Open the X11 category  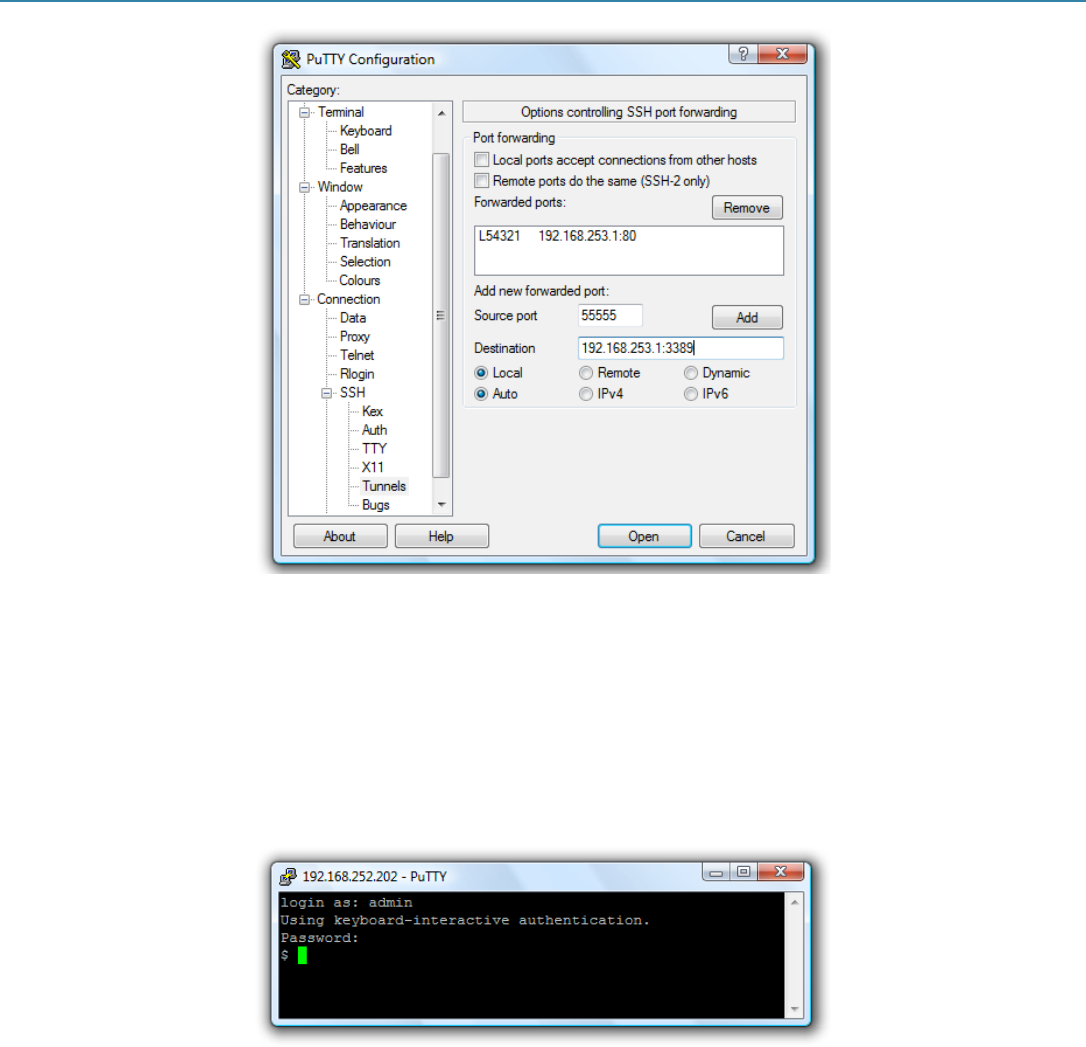[x=373, y=467]
